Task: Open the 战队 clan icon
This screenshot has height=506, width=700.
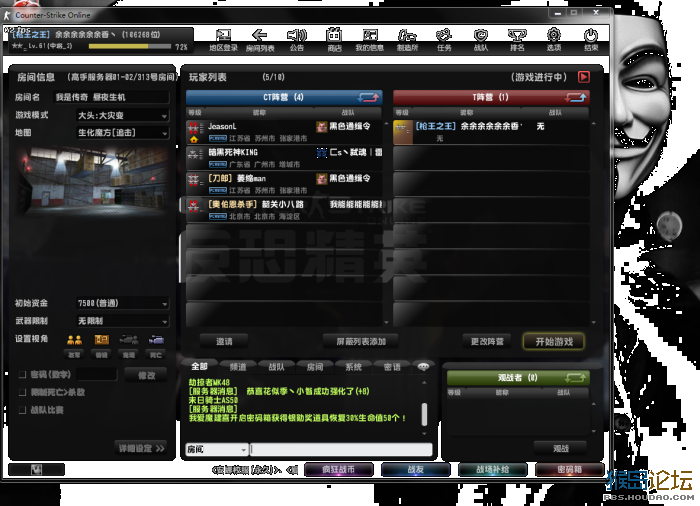Action: coord(481,40)
